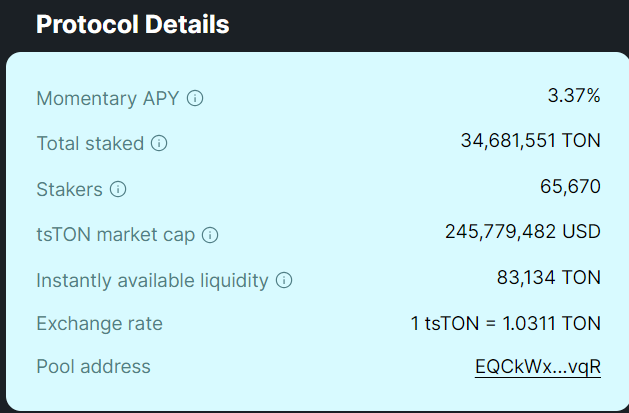
Task: Click the tsTON market cap label
Action: coord(116,235)
